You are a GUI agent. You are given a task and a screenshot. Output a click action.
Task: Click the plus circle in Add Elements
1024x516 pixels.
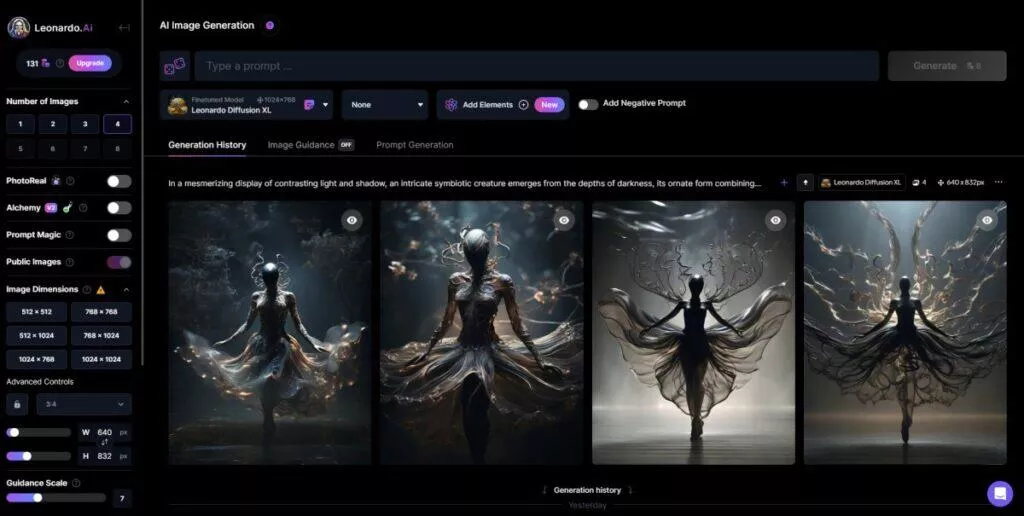pyautogui.click(x=523, y=105)
